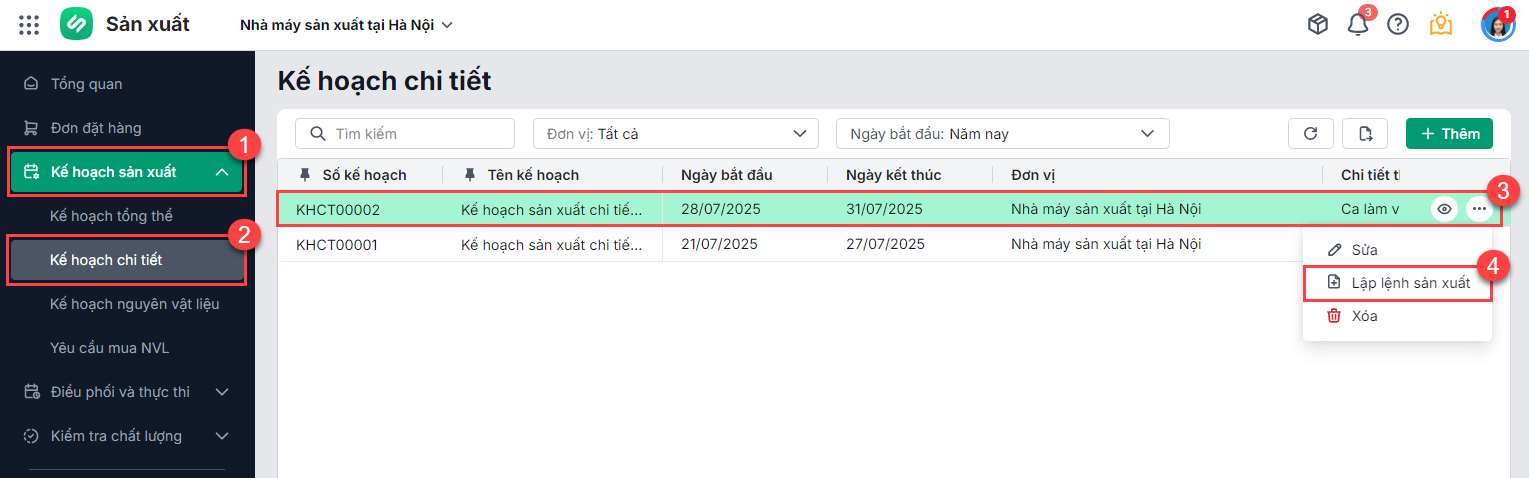Collapse the Kế hoạch sản xuất menu
The height and width of the screenshot is (478, 1529).
(x=222, y=172)
